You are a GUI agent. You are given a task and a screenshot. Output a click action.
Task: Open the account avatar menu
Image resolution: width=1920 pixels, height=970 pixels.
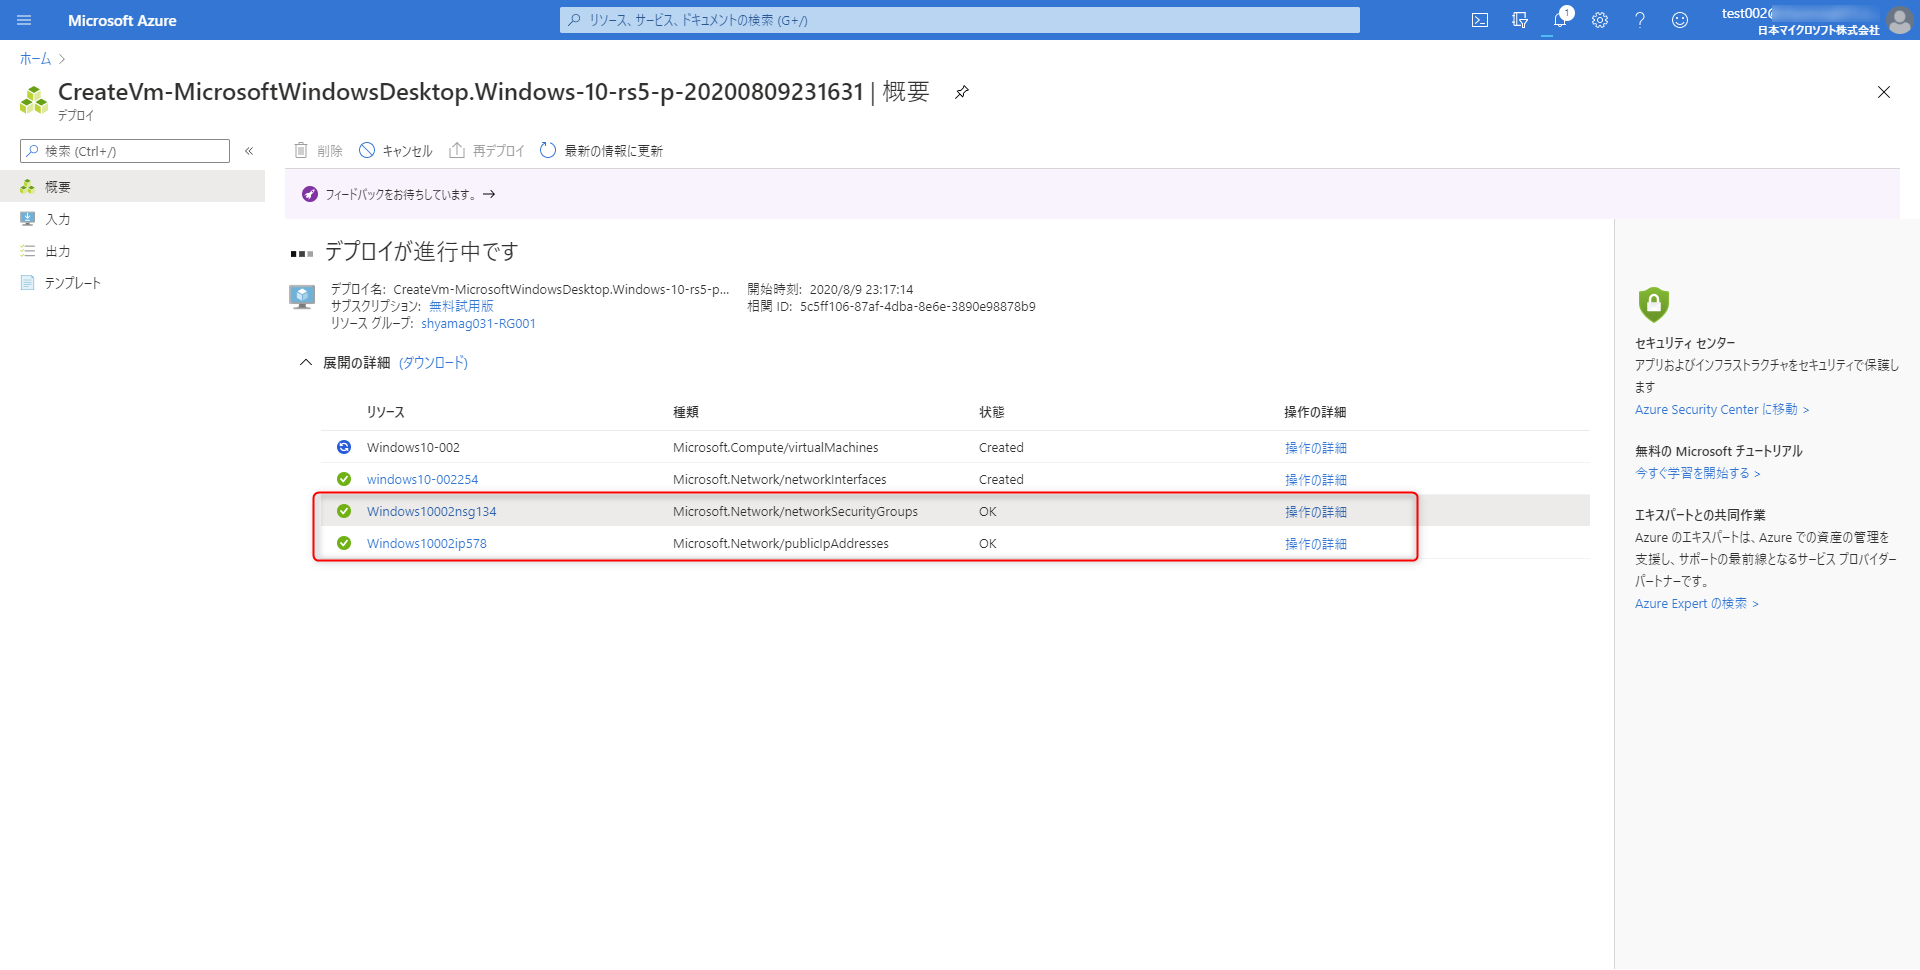tap(1899, 20)
